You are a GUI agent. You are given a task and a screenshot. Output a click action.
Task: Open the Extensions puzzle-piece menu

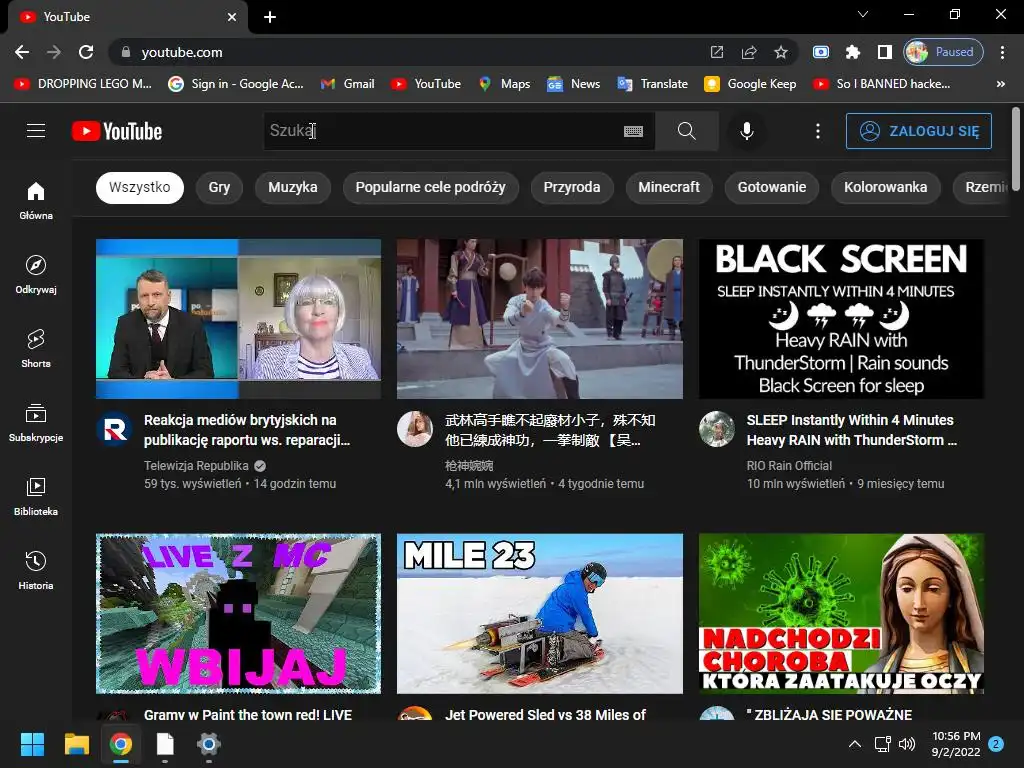[852, 52]
